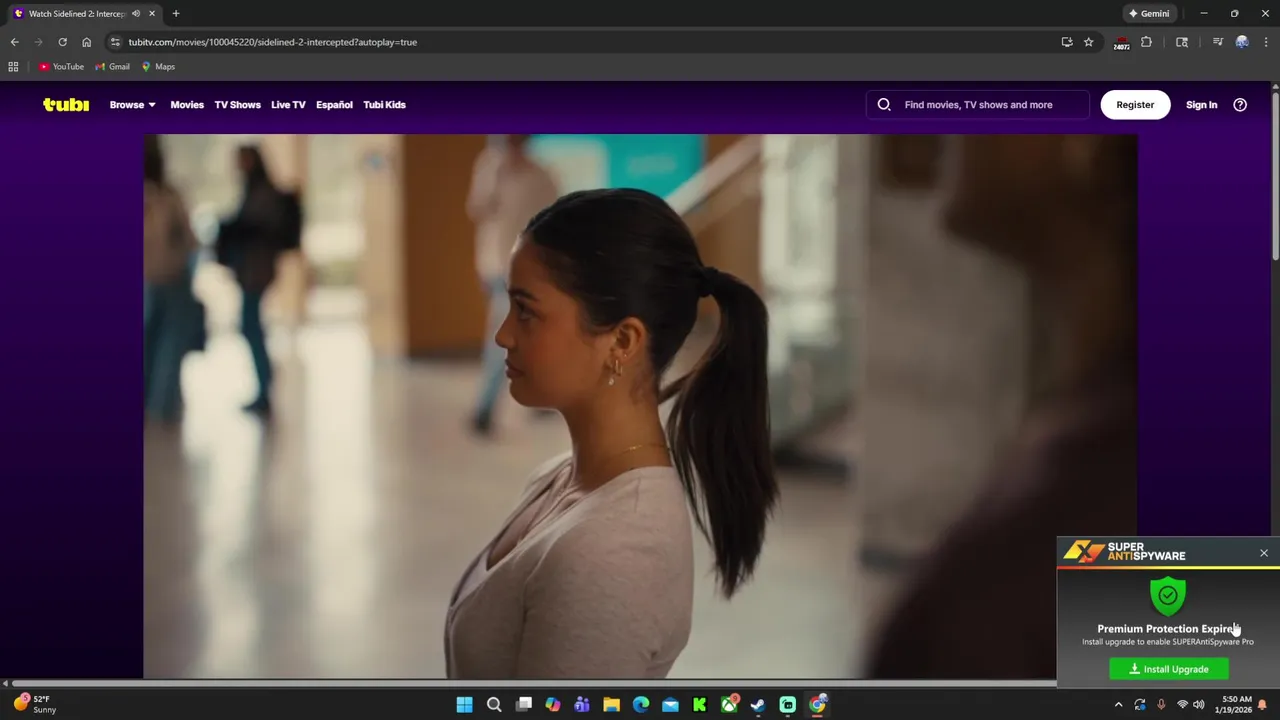Open Microsoft Edge on the taskbar

(x=641, y=705)
